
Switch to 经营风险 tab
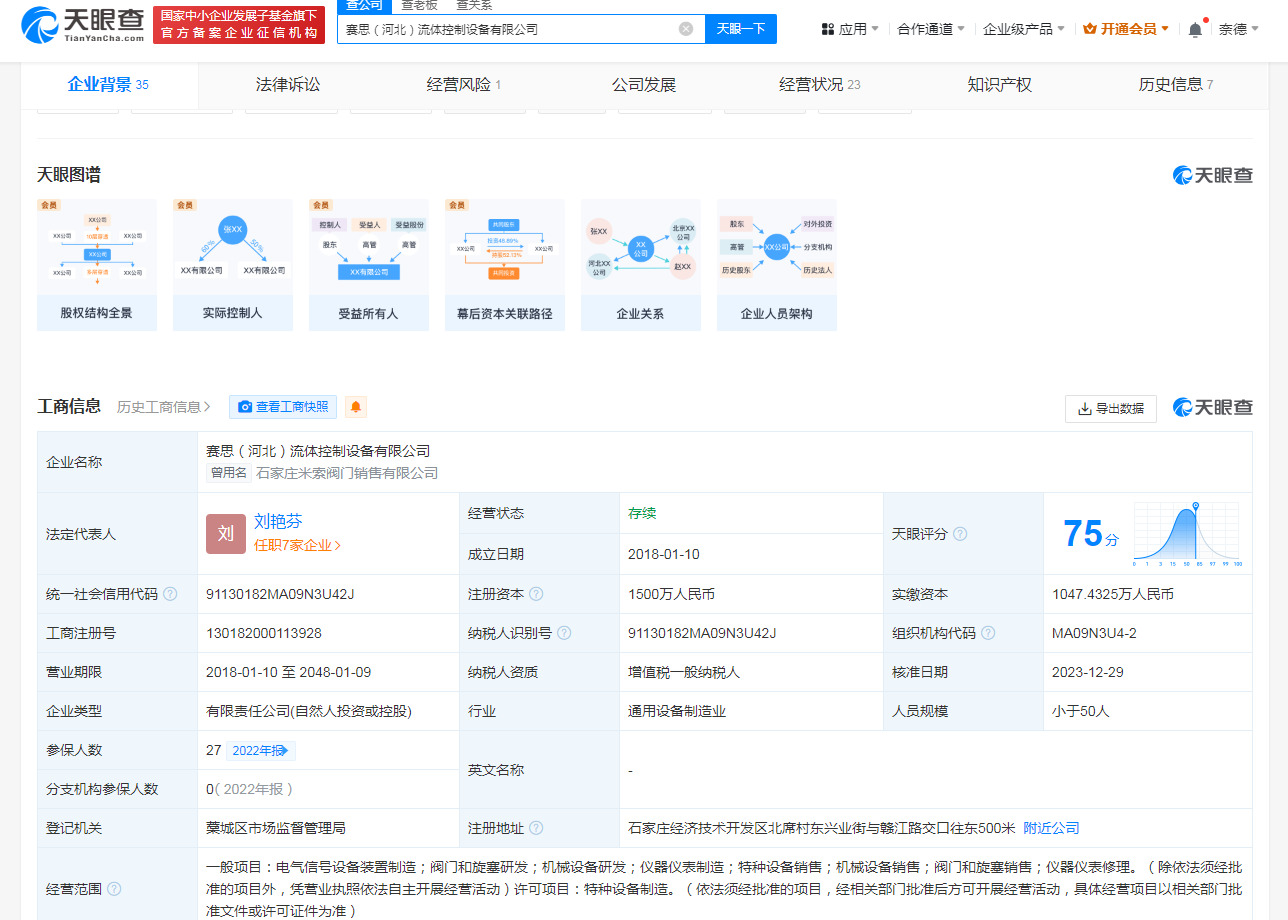pos(464,85)
